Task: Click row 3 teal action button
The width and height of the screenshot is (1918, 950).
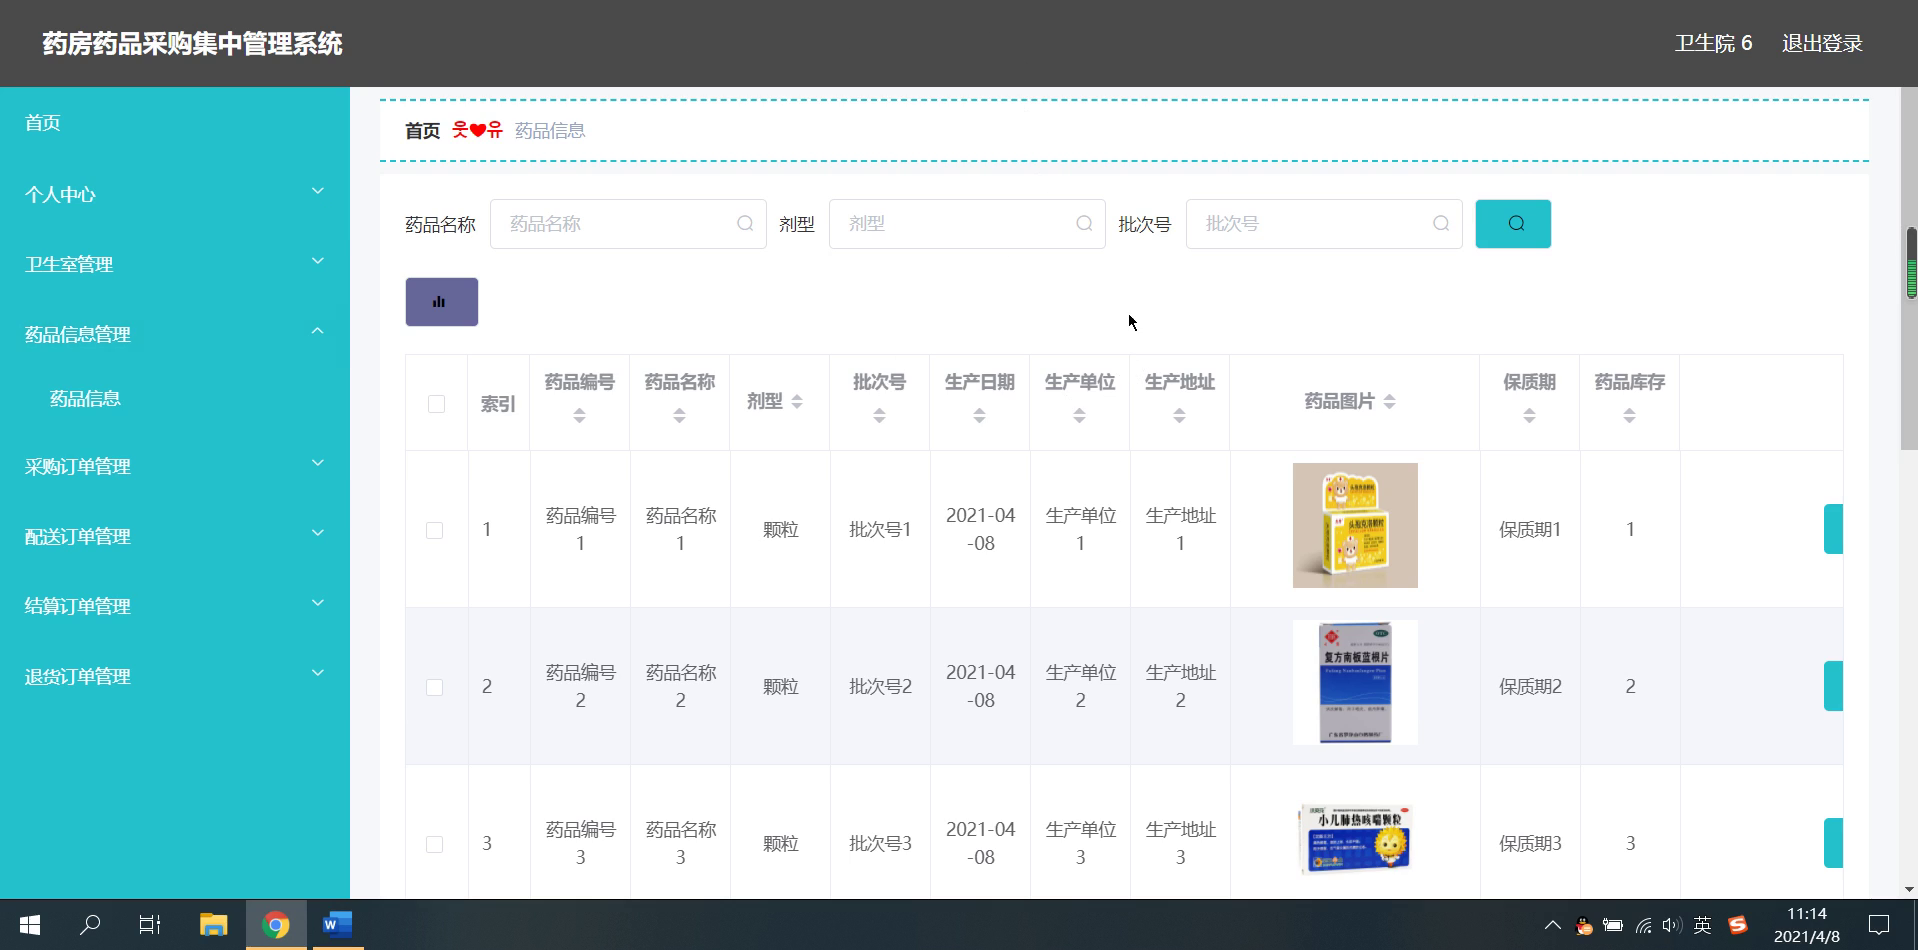Action: point(1833,843)
